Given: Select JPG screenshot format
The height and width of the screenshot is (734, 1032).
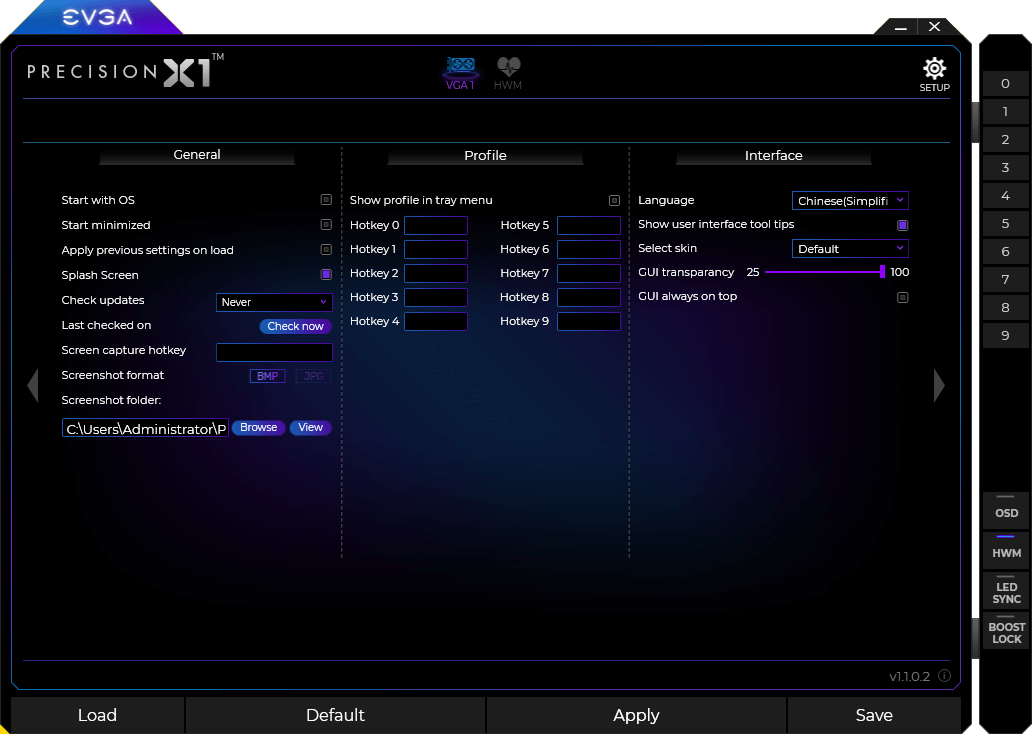Looking at the screenshot, I should click(x=313, y=376).
